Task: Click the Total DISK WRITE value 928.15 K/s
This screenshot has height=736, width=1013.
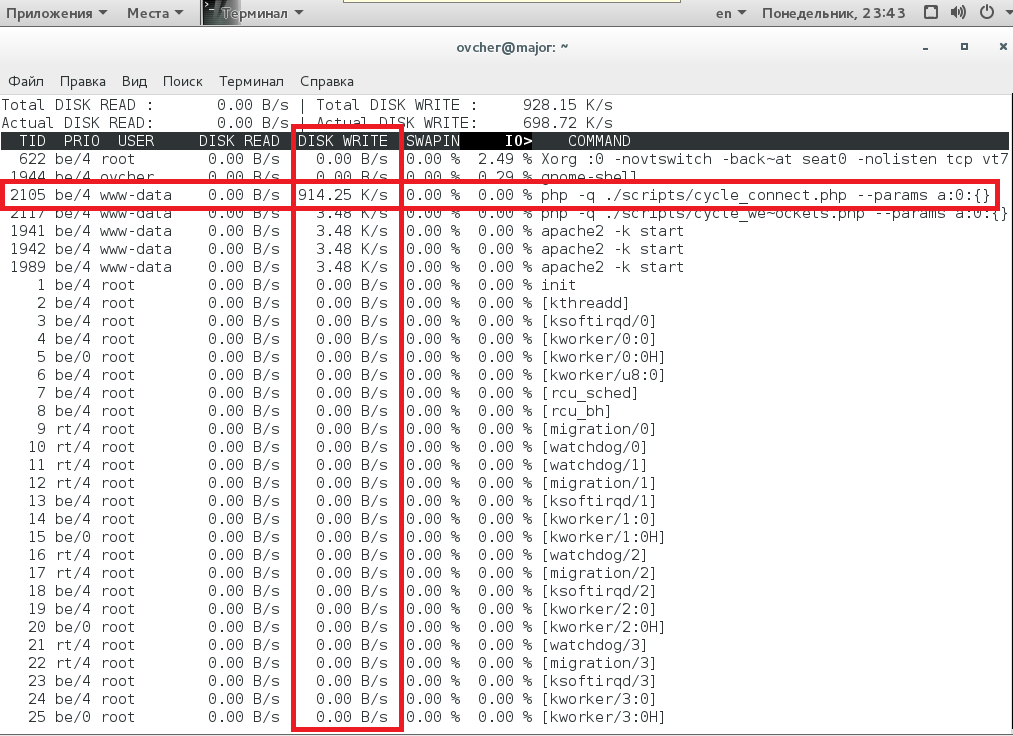Action: click(x=568, y=105)
